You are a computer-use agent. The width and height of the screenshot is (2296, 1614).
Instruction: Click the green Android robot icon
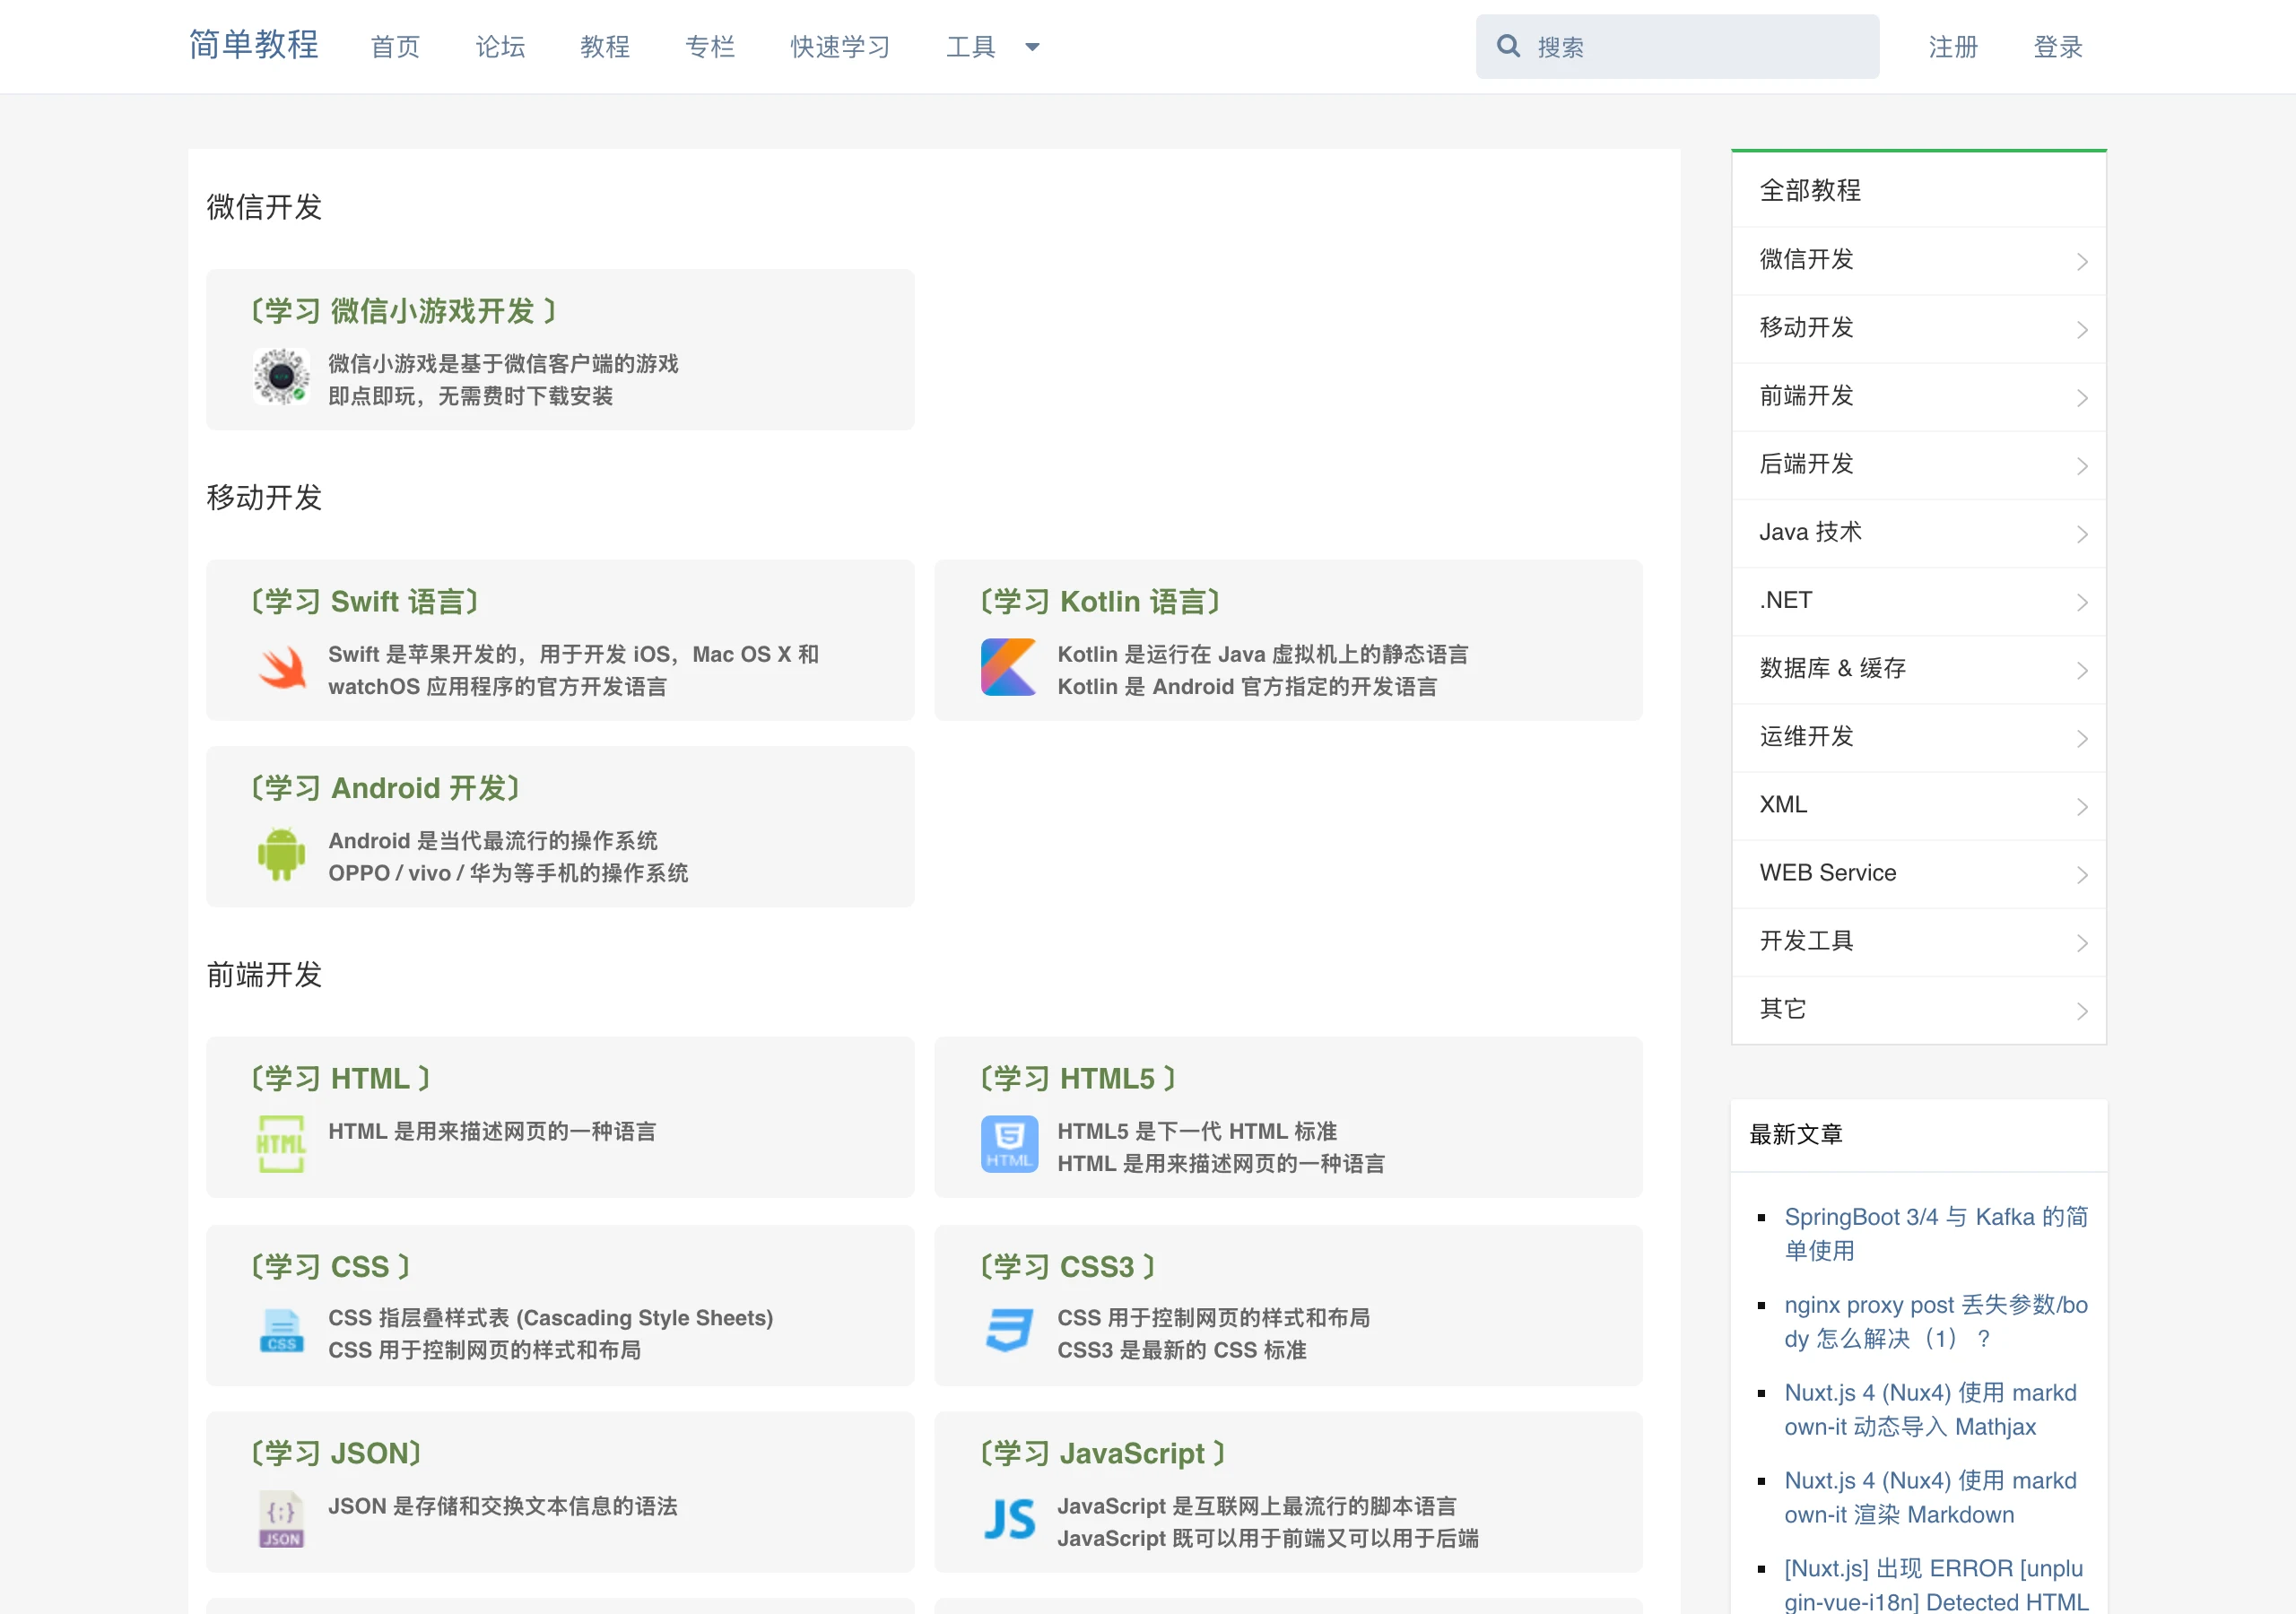(x=281, y=855)
